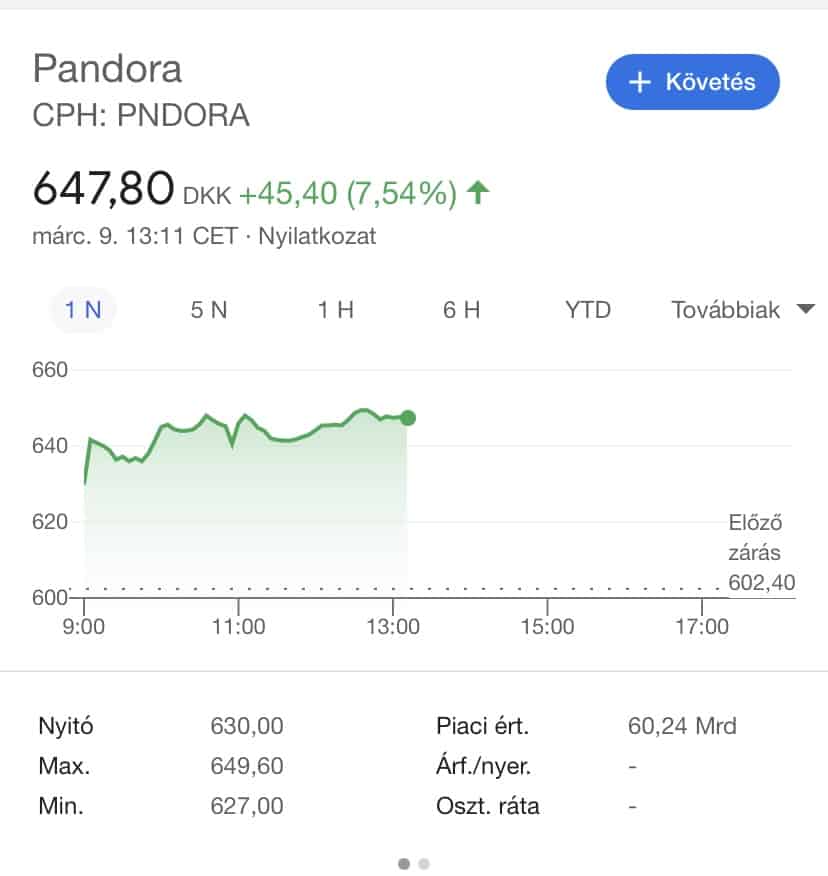Switch to the 1 H range tab

[336, 310]
